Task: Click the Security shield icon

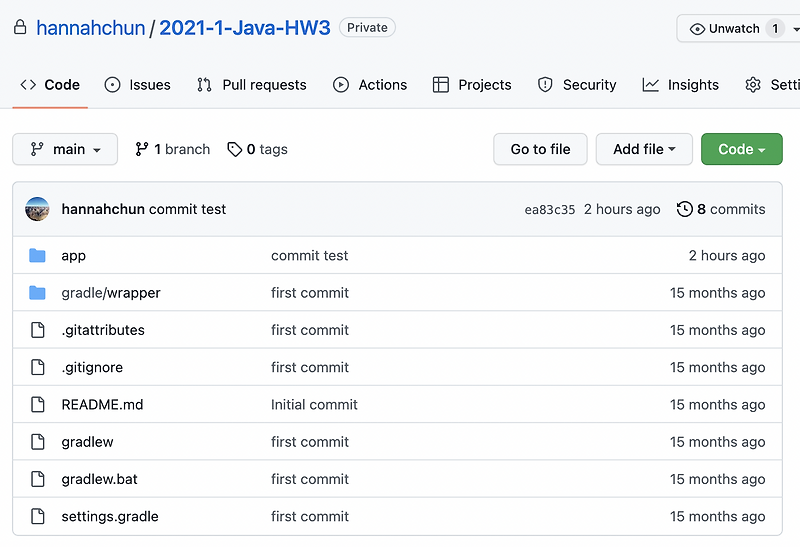Action: (545, 85)
